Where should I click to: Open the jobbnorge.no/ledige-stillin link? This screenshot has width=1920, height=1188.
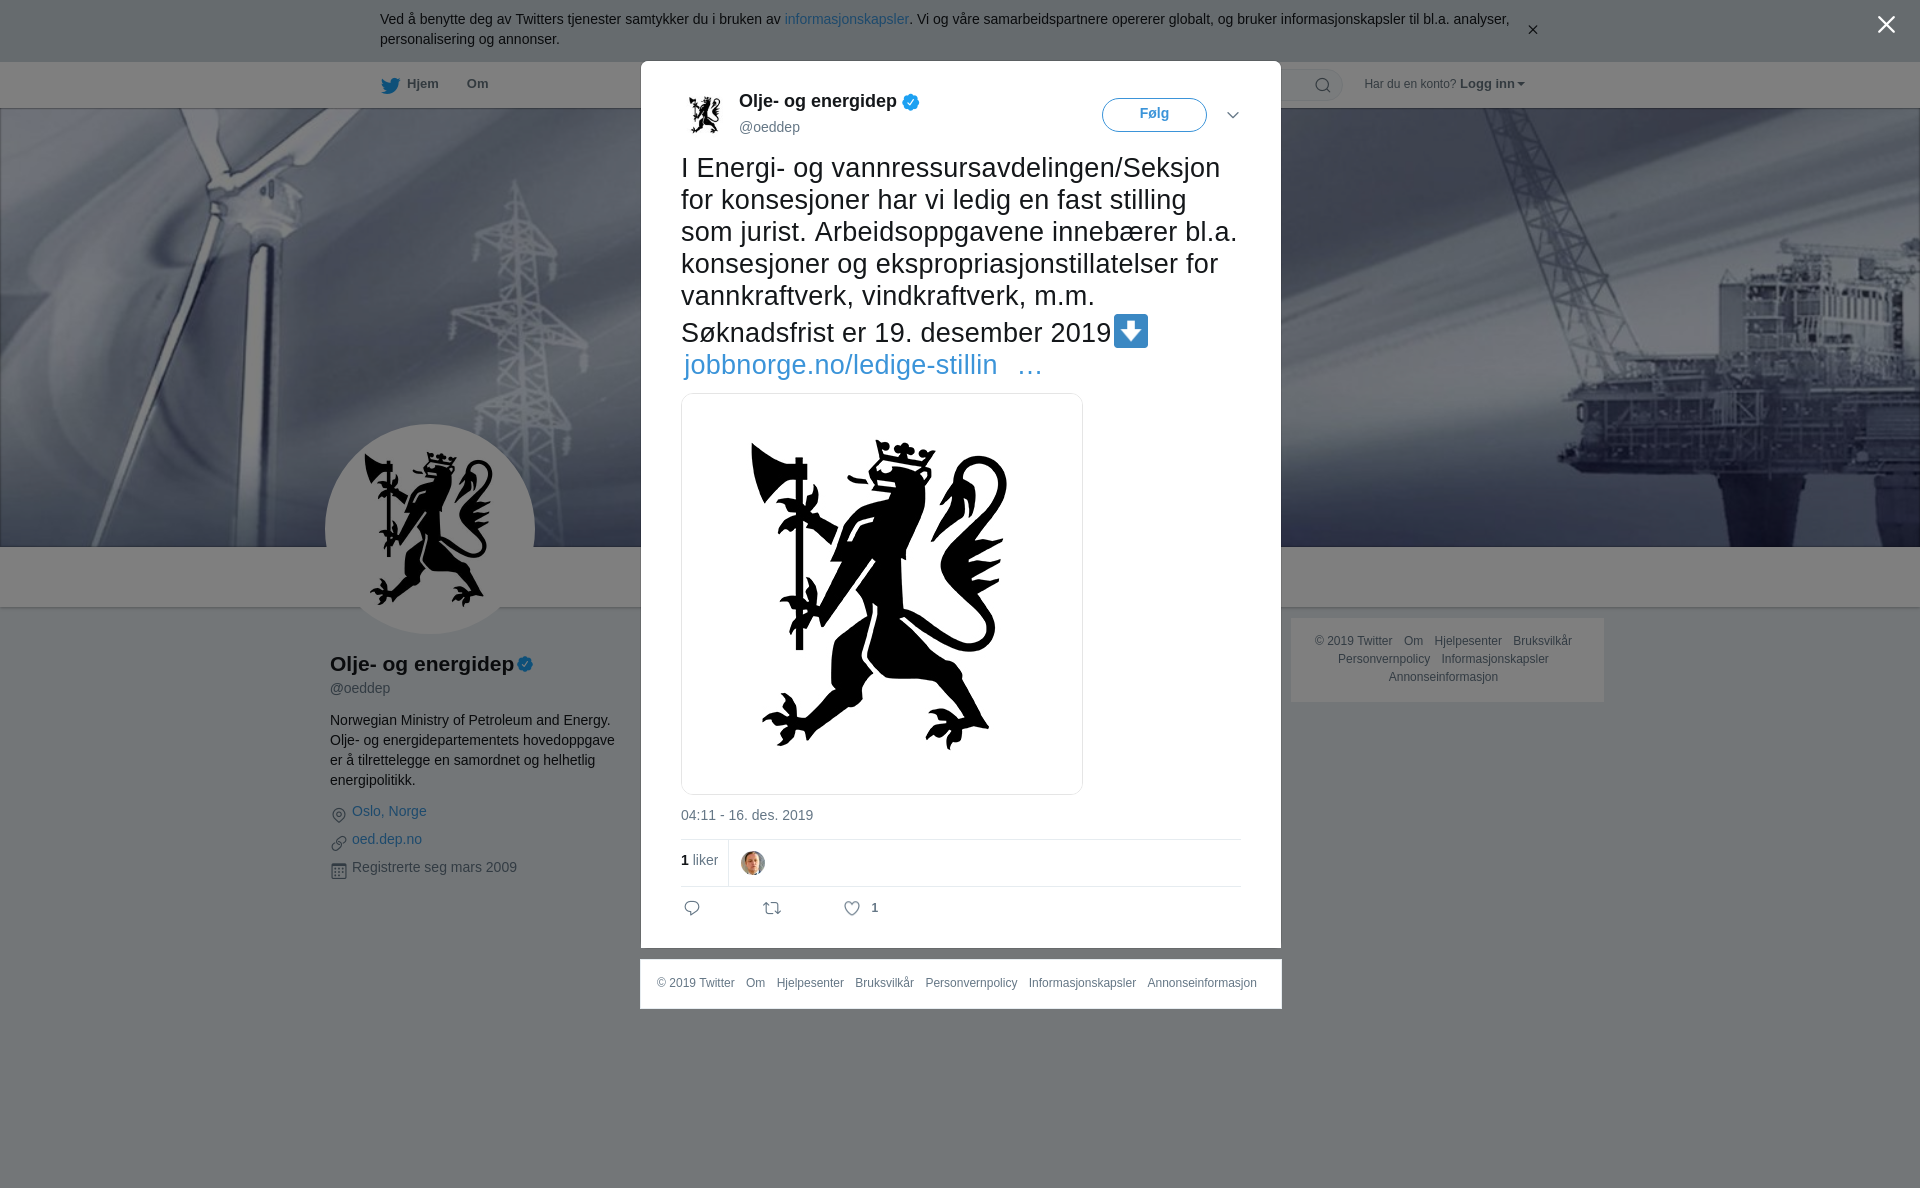pyautogui.click(x=862, y=365)
